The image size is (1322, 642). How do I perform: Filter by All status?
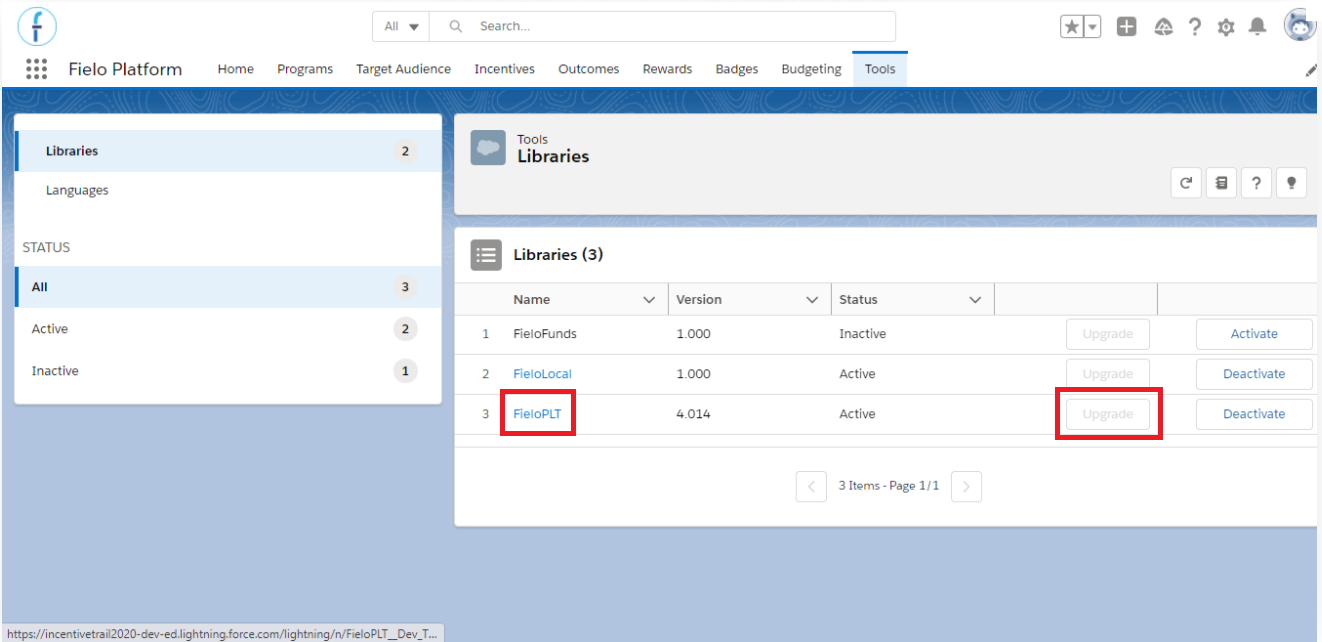[x=228, y=287]
